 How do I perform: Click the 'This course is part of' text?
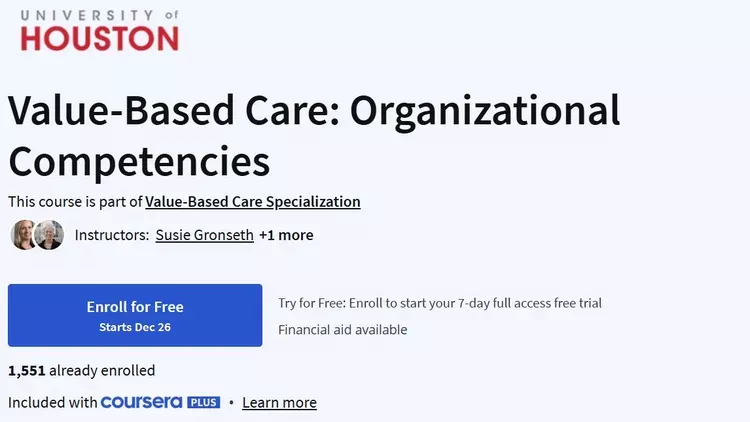point(75,202)
